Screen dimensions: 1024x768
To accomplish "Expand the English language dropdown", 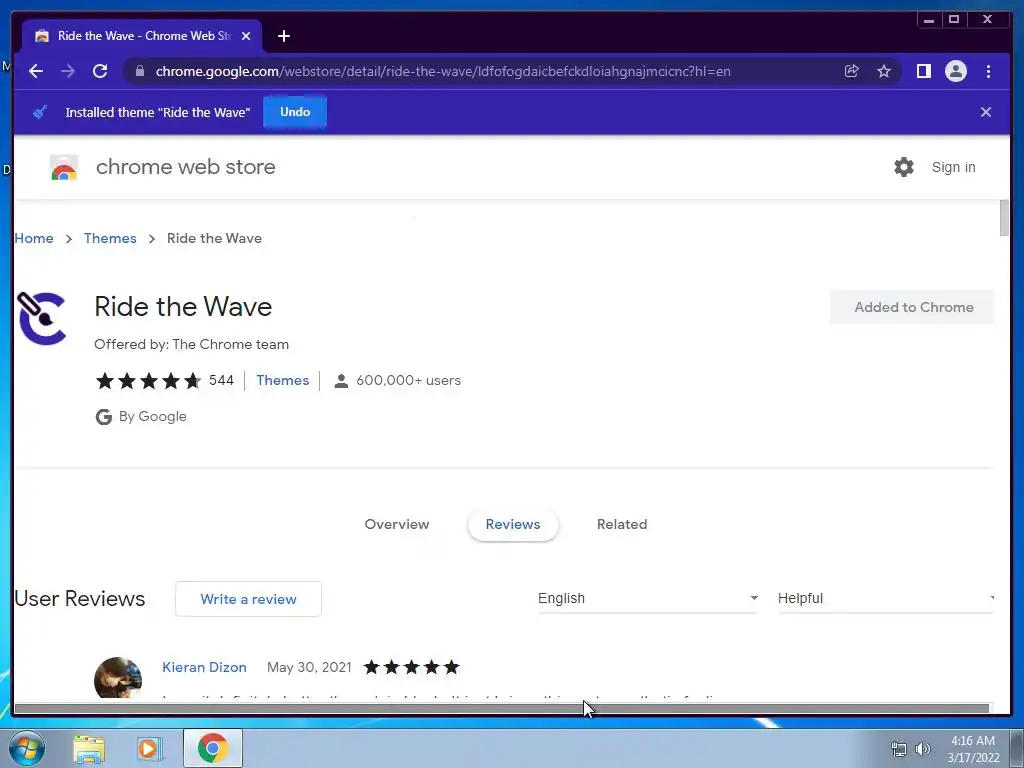I will (x=648, y=598).
